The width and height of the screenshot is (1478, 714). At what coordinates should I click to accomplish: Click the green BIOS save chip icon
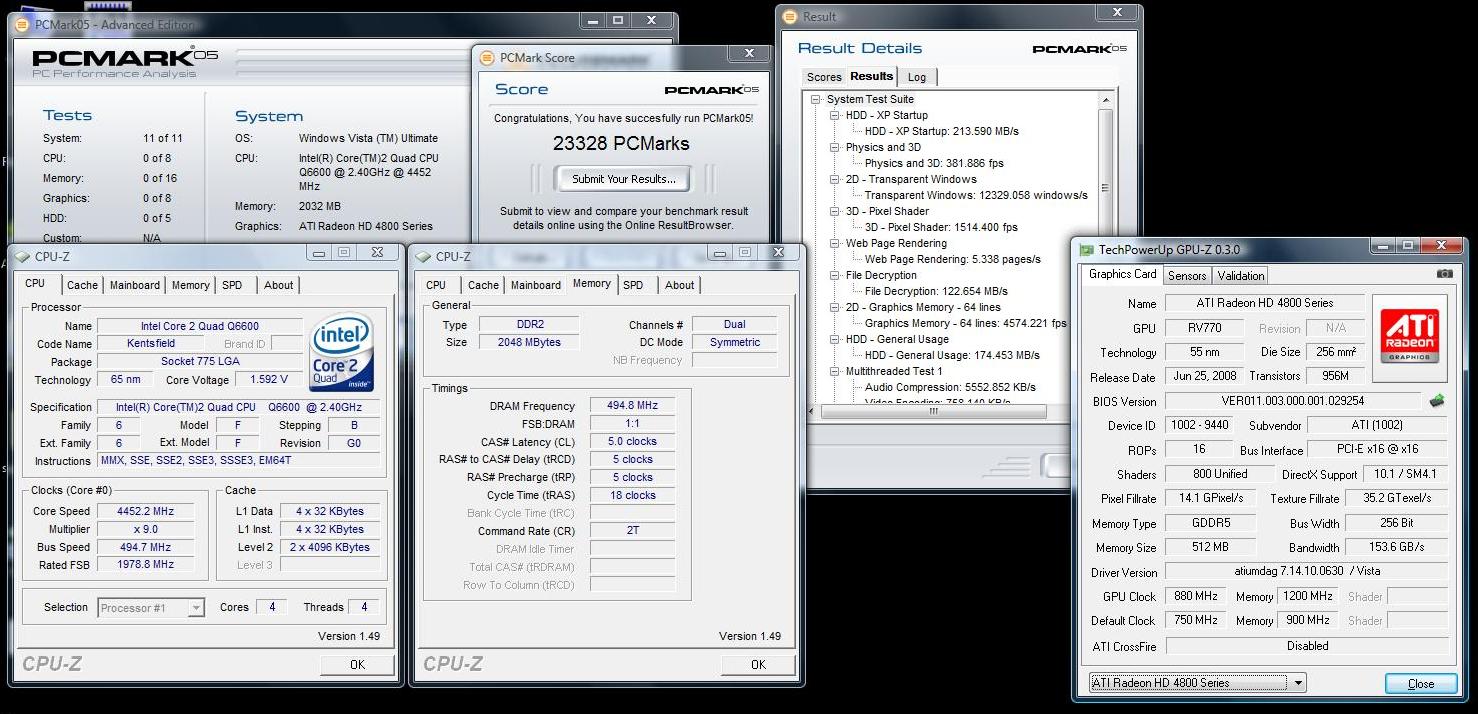click(x=1437, y=401)
